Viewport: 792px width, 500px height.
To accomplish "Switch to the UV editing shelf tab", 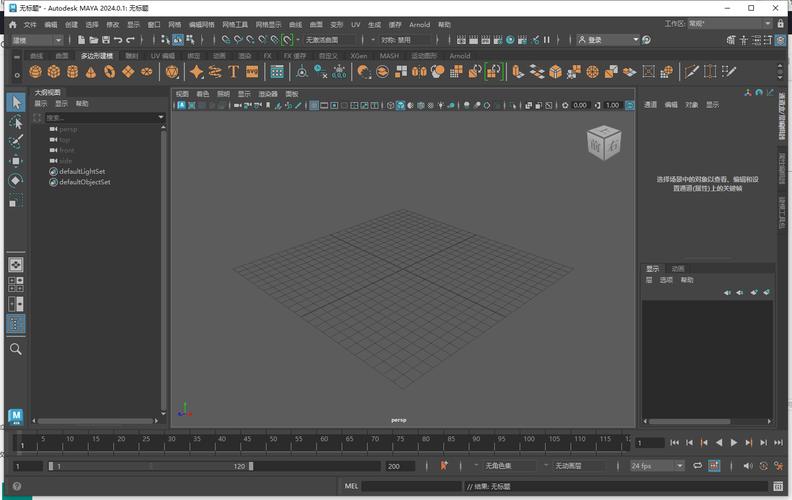I will 162,56.
